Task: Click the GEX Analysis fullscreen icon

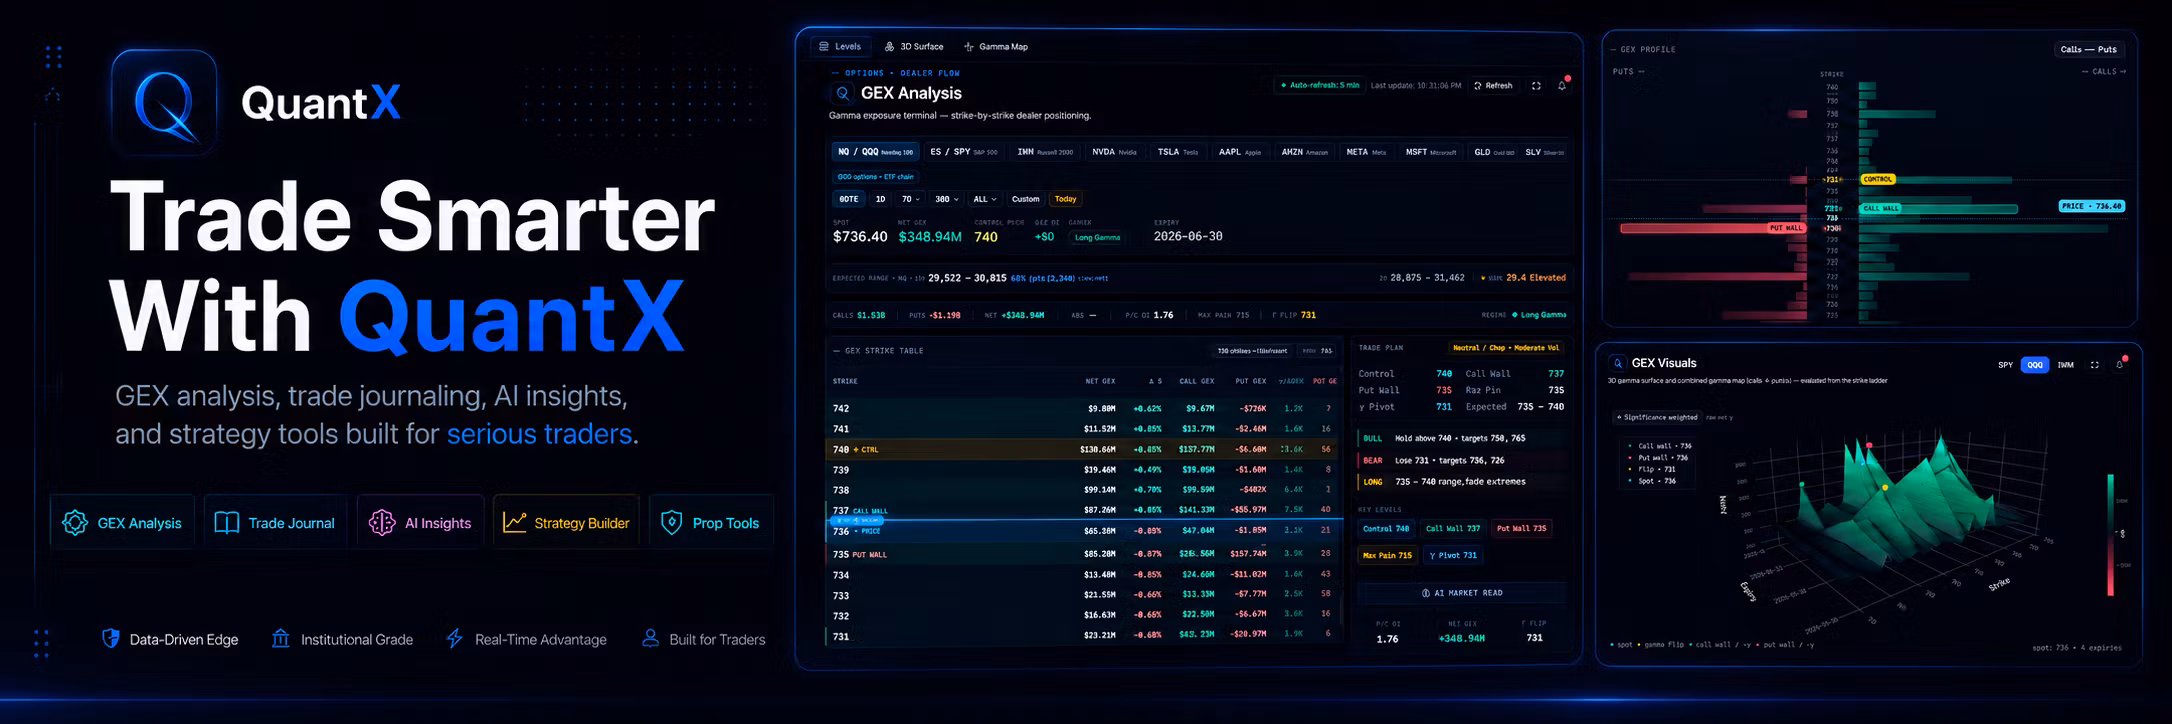Action: [1536, 86]
